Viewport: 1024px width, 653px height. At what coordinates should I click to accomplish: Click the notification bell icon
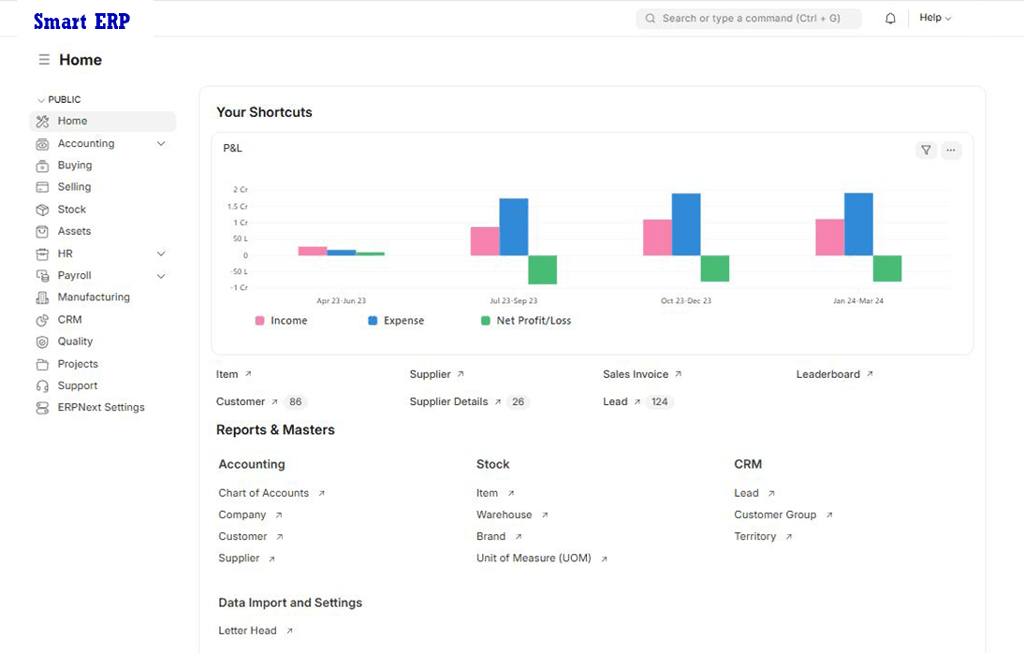pyautogui.click(x=890, y=18)
